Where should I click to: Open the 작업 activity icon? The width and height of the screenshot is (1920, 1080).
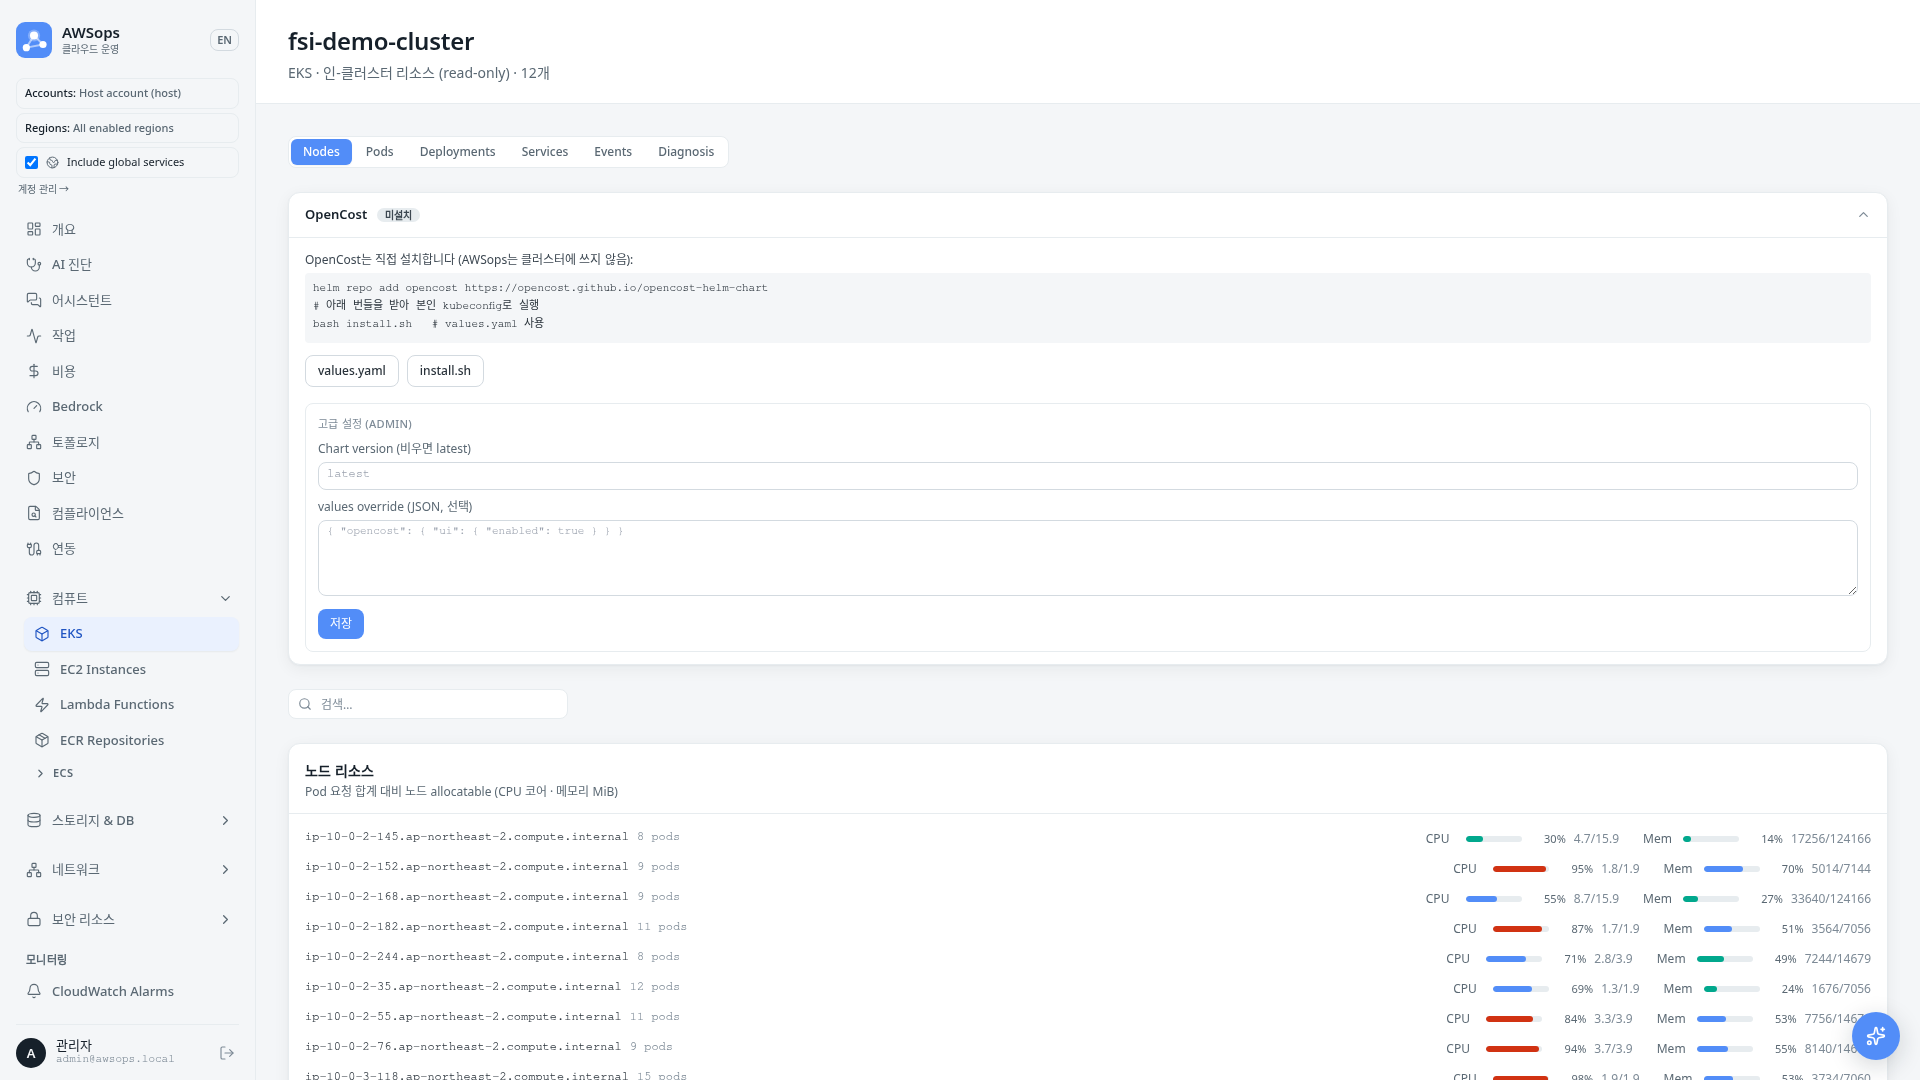(34, 336)
